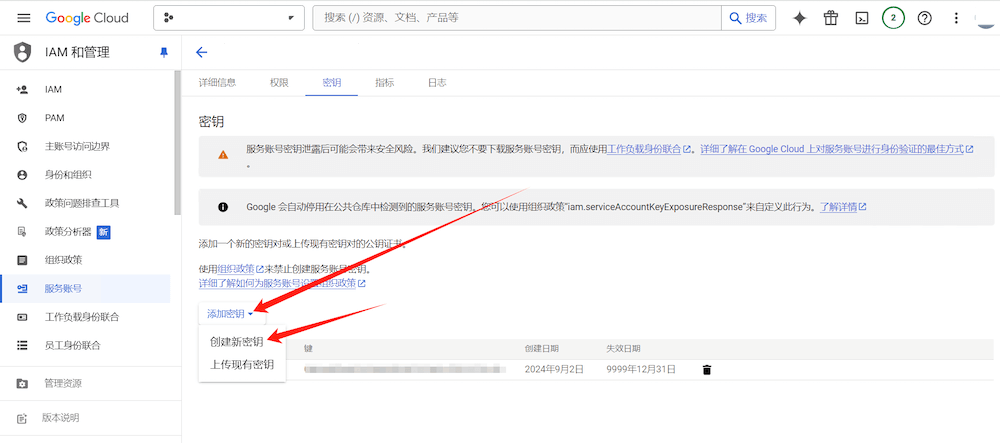Click the Gemini sparkle icon
Viewport: 1000px width, 443px height.
click(799, 18)
